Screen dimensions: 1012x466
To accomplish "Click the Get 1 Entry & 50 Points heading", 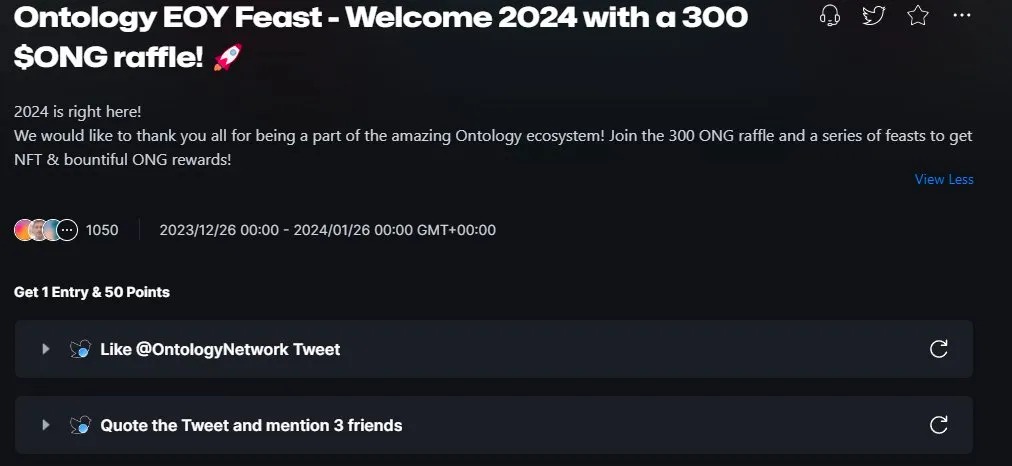I will click(92, 292).
